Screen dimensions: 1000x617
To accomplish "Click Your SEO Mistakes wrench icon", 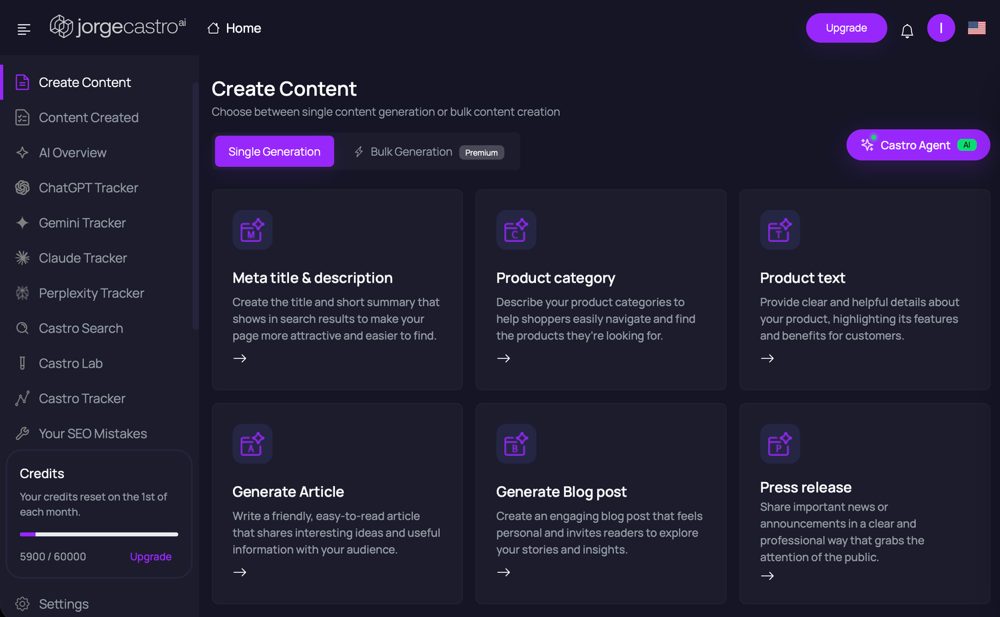I will coord(22,433).
